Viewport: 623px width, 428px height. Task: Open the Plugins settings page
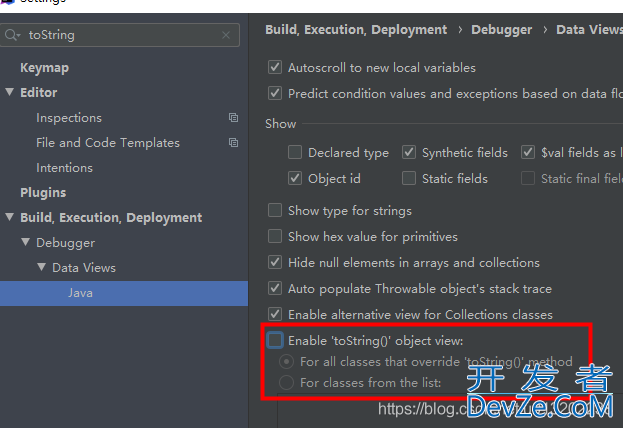pos(43,192)
